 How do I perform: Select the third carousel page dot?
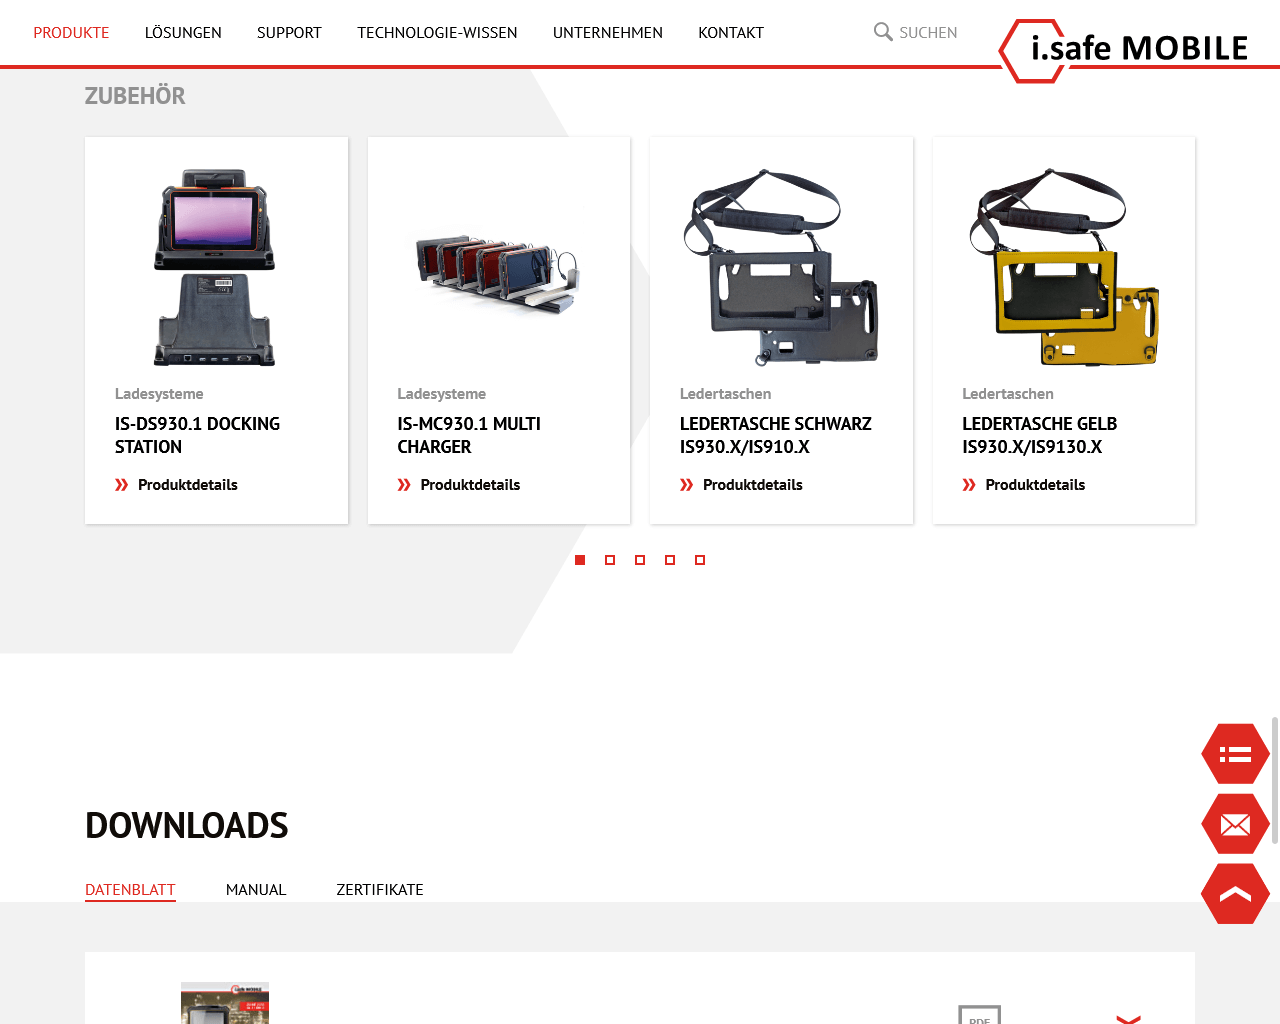[640, 560]
